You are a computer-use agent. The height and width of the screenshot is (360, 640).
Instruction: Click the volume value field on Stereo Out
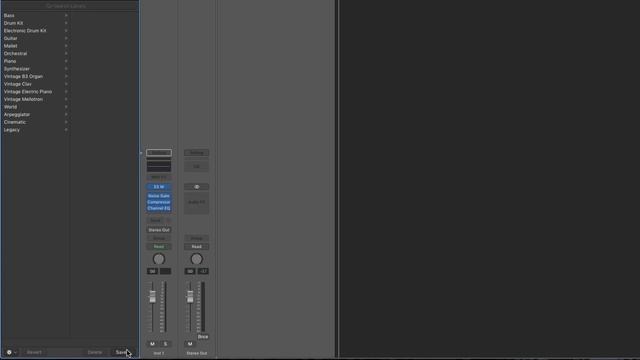tap(190, 271)
